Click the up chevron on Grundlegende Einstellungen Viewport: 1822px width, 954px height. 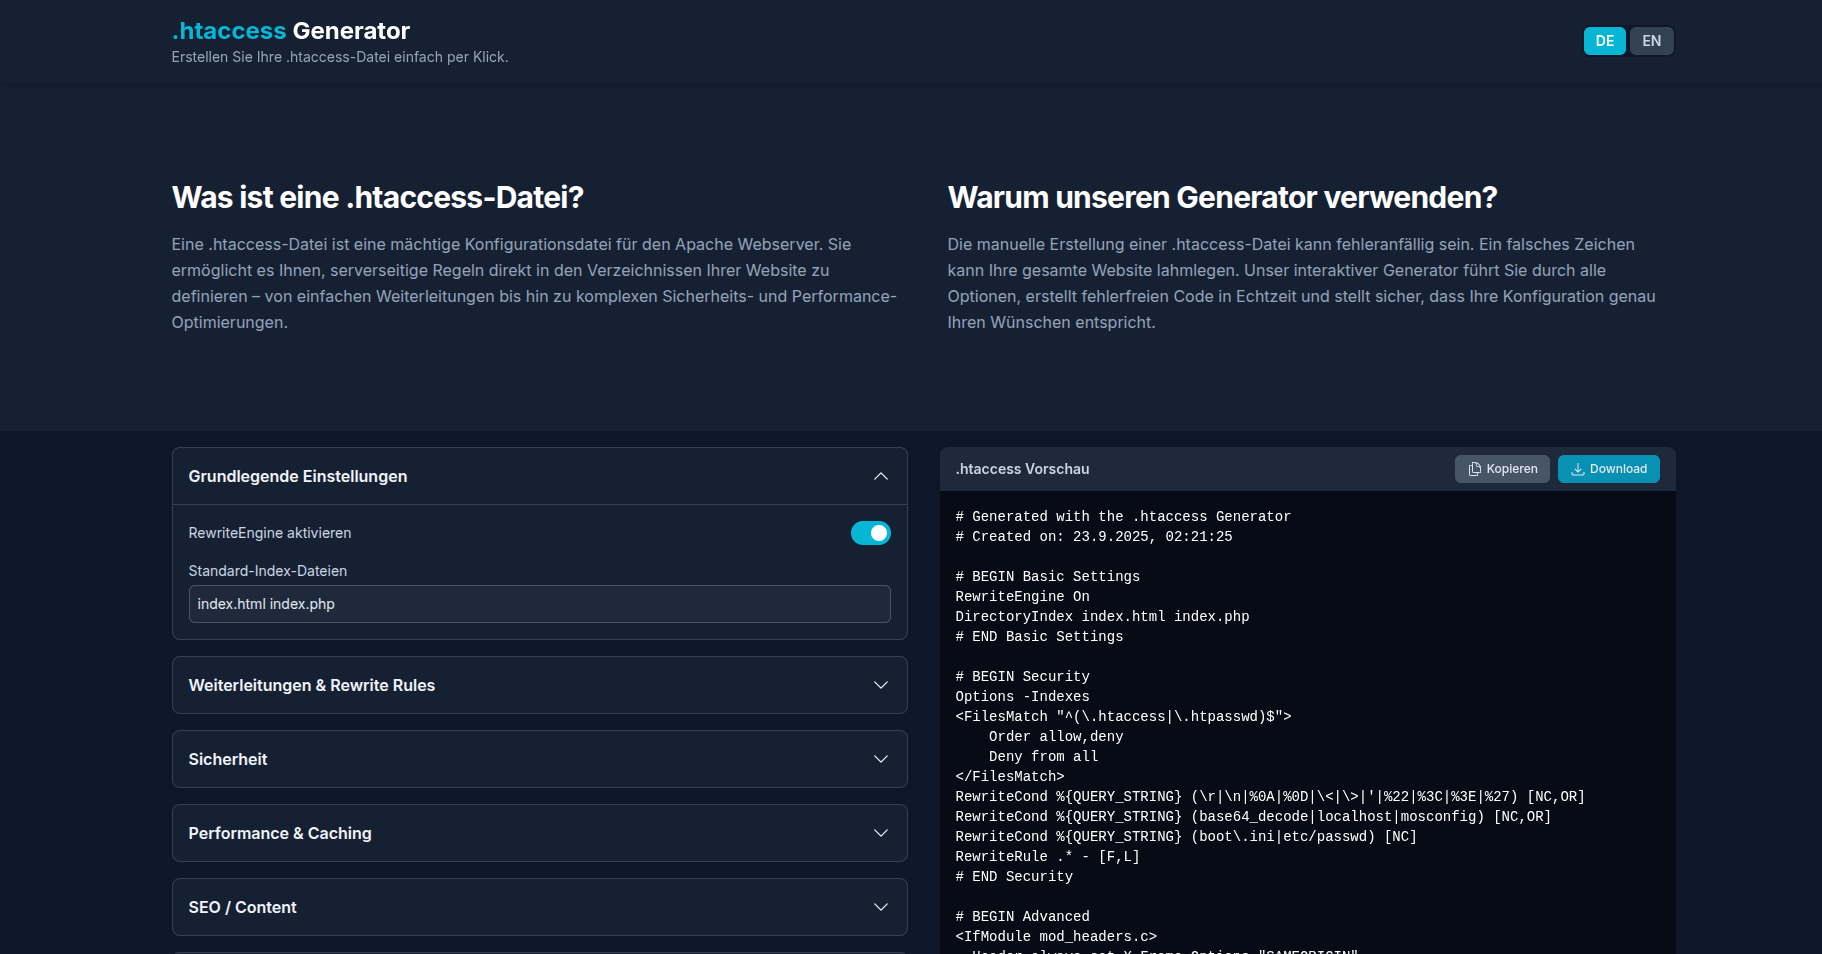[880, 476]
